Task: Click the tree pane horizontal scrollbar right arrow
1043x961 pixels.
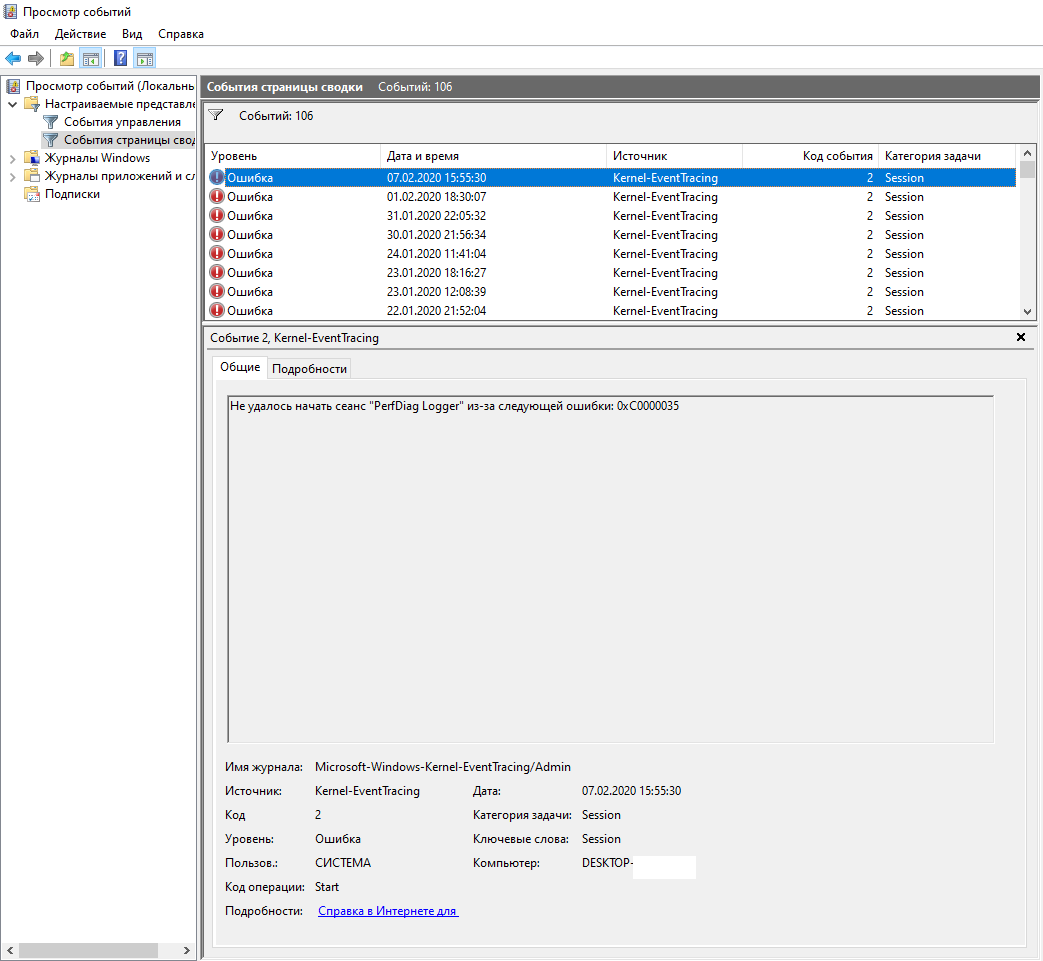Action: click(x=187, y=950)
